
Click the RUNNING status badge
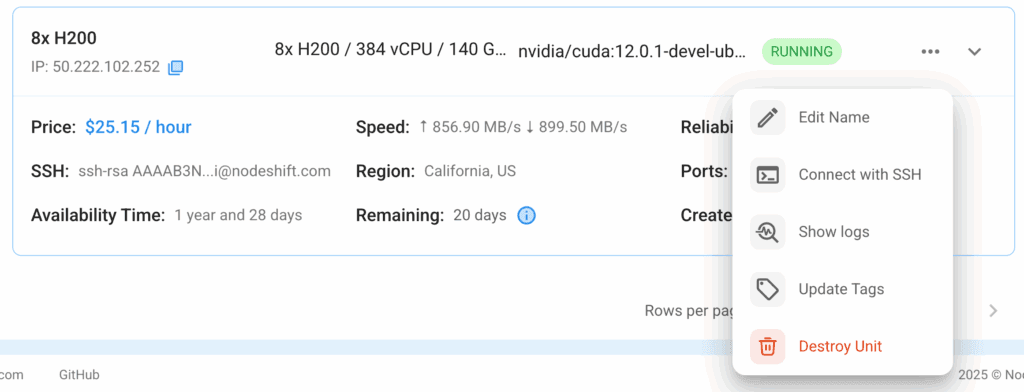[801, 52]
